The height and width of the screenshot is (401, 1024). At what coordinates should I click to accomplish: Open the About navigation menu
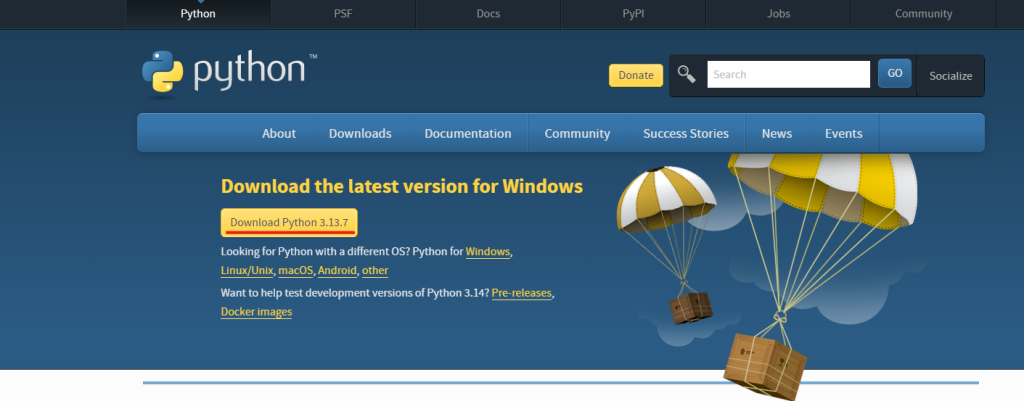click(x=279, y=133)
